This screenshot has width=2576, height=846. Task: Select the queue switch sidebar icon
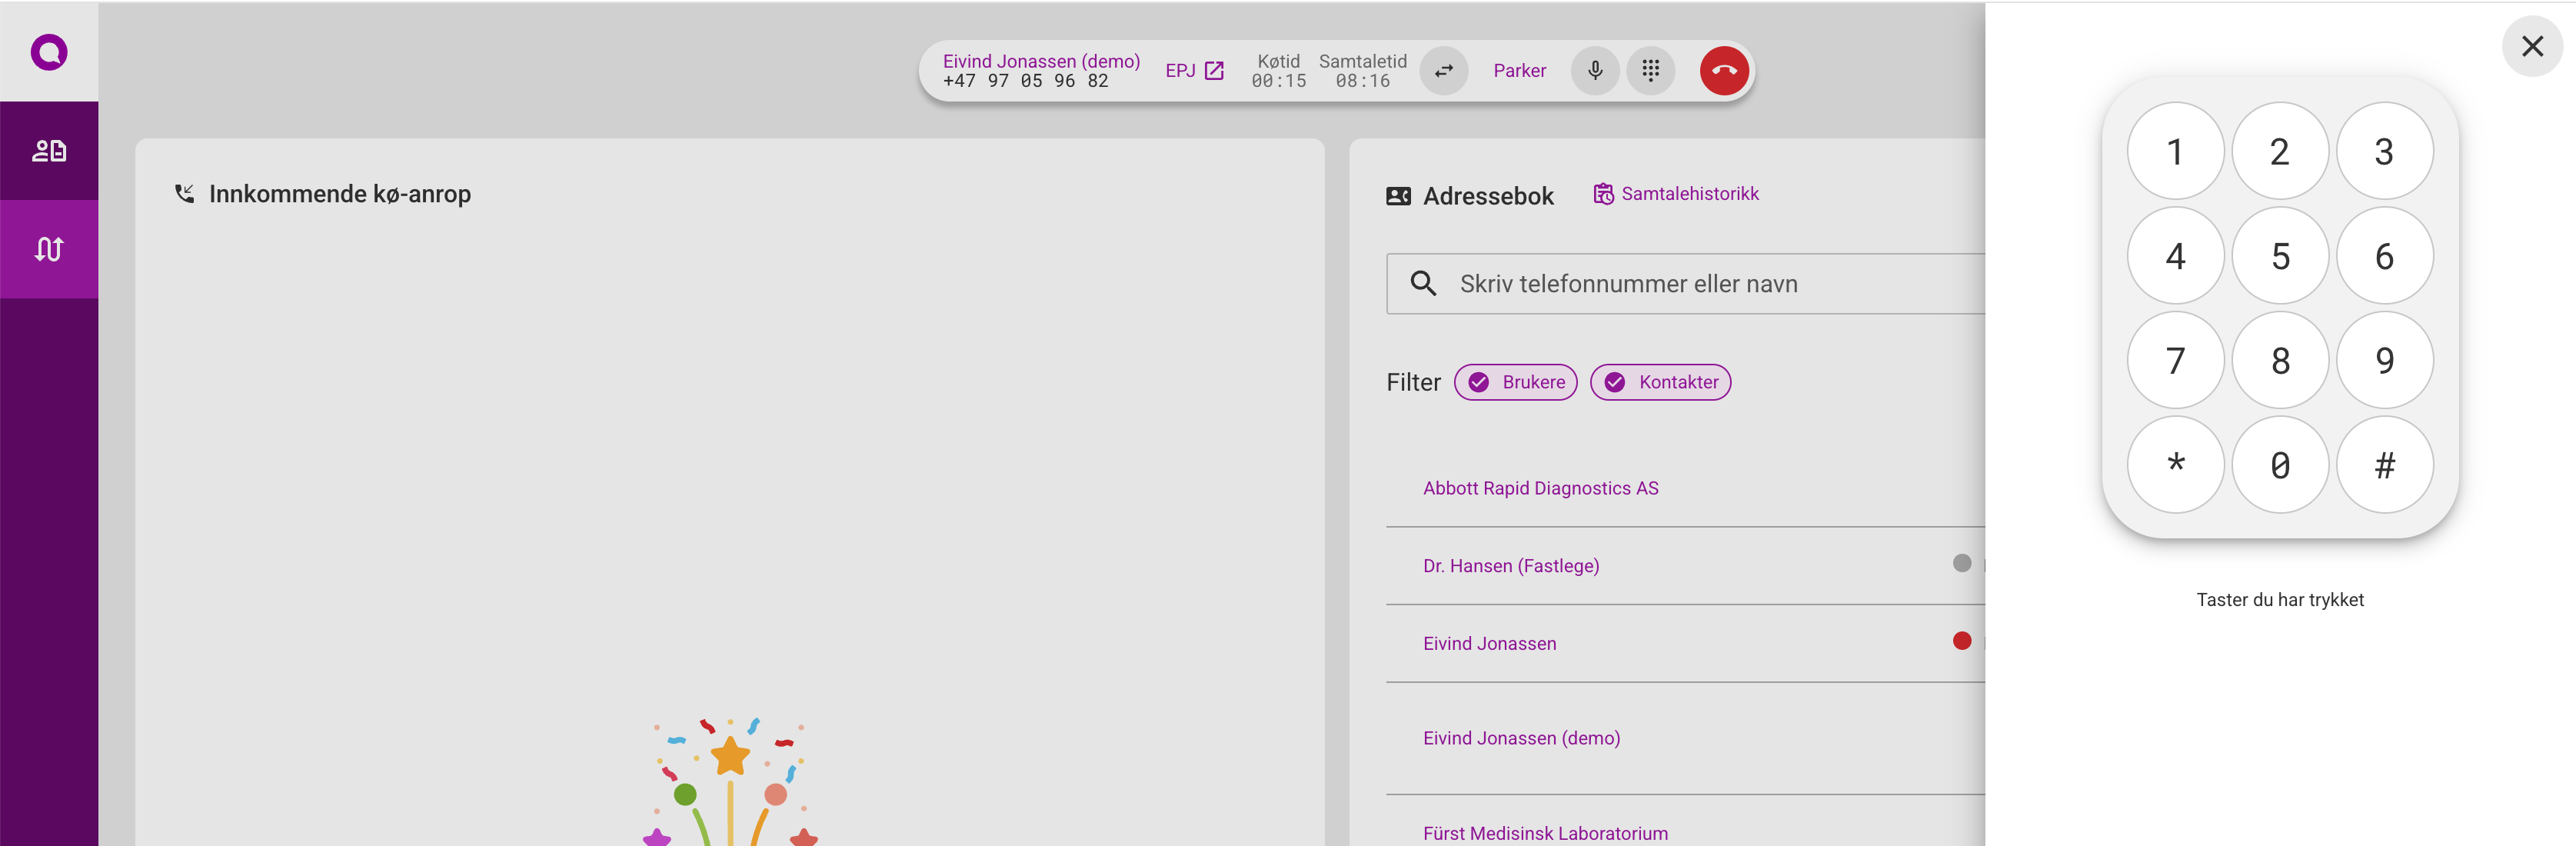49,249
